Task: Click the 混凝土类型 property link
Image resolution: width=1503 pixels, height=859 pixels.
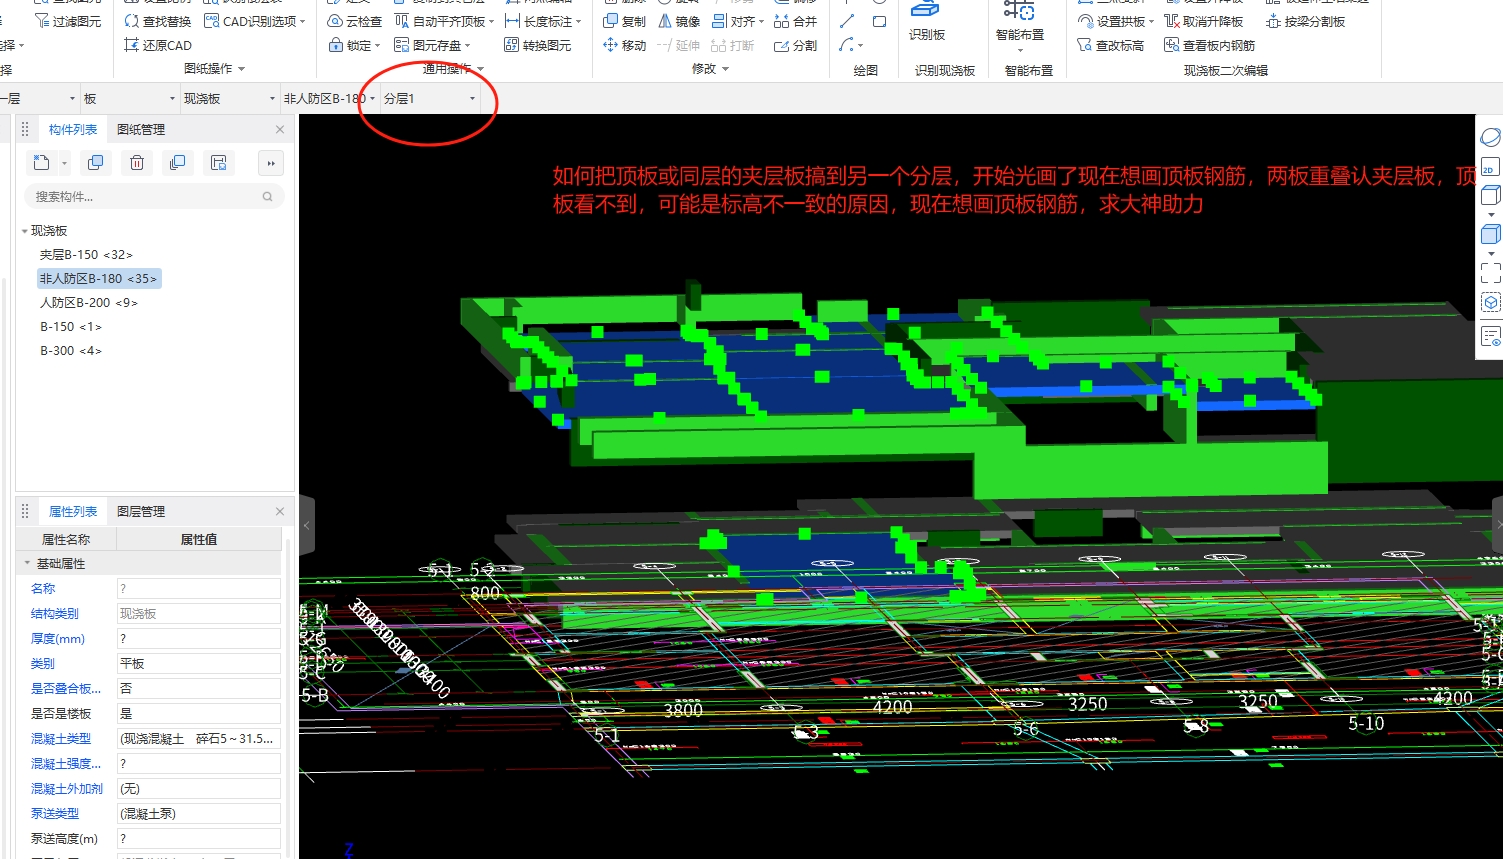Action: [x=61, y=739]
